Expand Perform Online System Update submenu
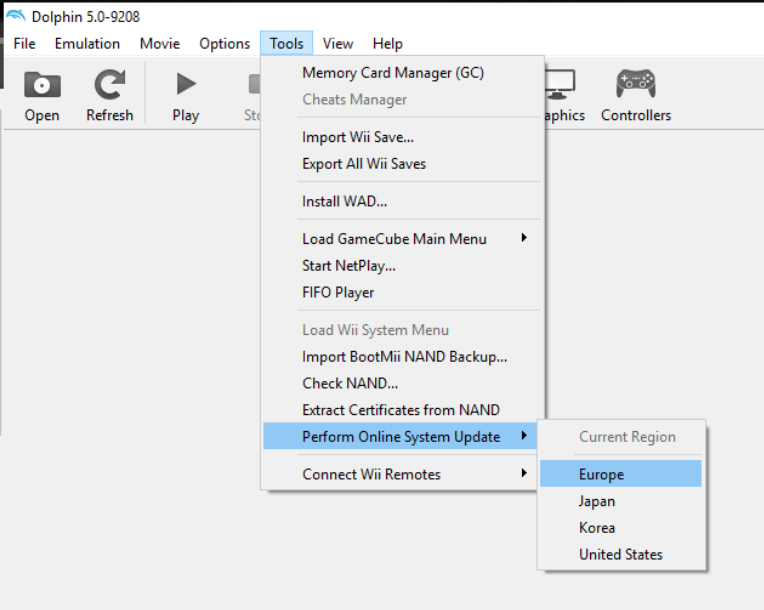The height and width of the screenshot is (610, 764). point(401,436)
